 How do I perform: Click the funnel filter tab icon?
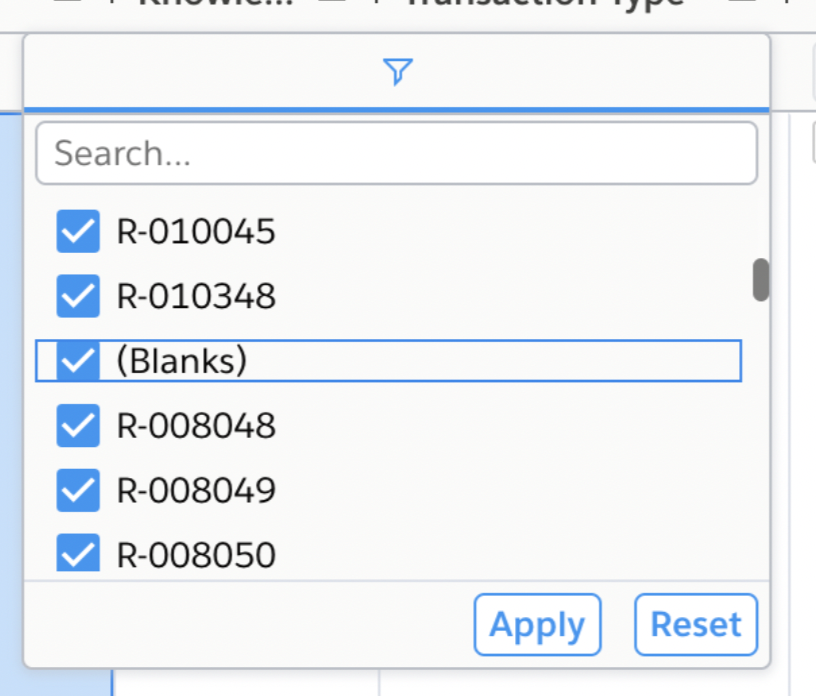pyautogui.click(x=397, y=71)
